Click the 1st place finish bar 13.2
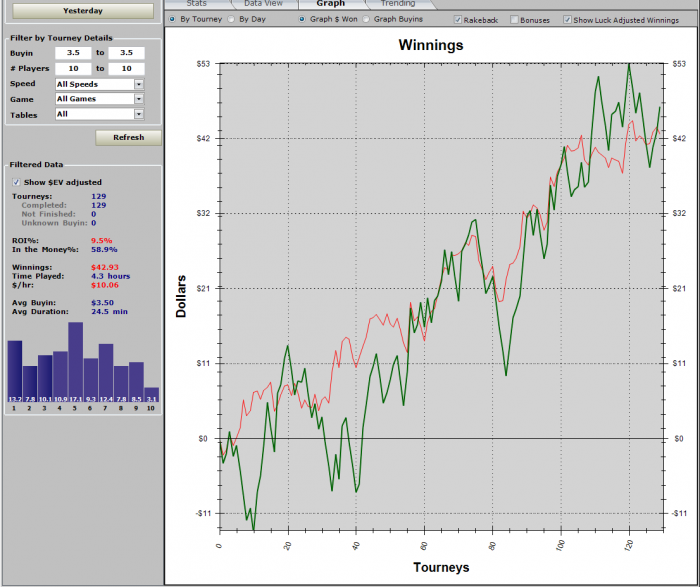 tap(15, 371)
